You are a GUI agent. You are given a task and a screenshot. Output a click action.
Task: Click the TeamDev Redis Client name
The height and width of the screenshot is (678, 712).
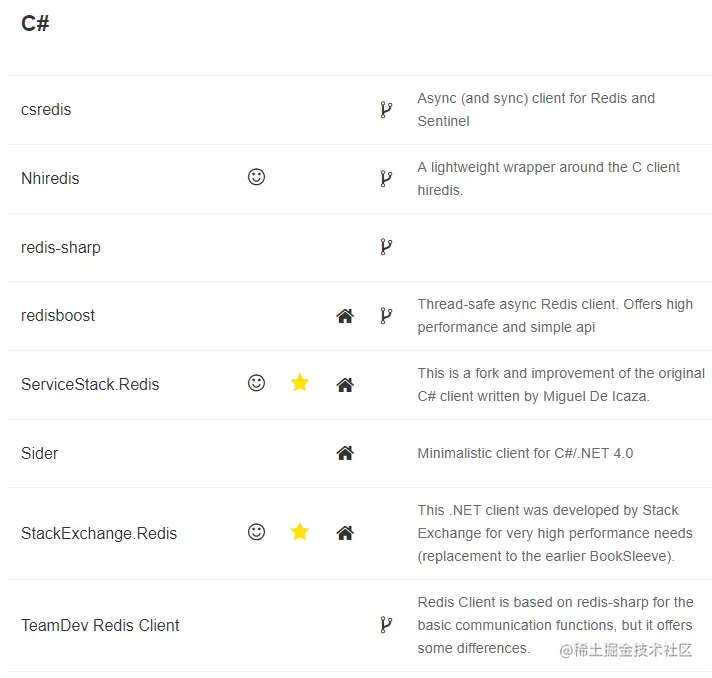point(100,625)
